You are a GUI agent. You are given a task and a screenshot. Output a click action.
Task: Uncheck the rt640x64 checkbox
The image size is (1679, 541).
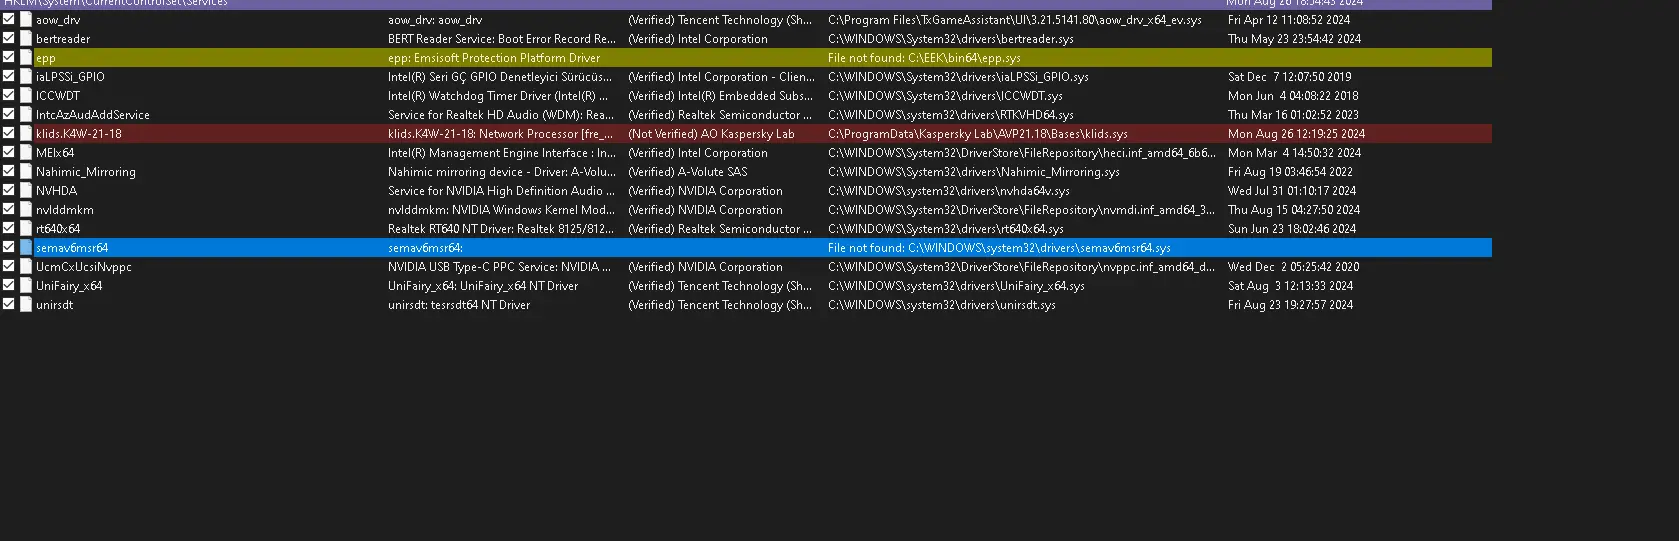[9, 228]
